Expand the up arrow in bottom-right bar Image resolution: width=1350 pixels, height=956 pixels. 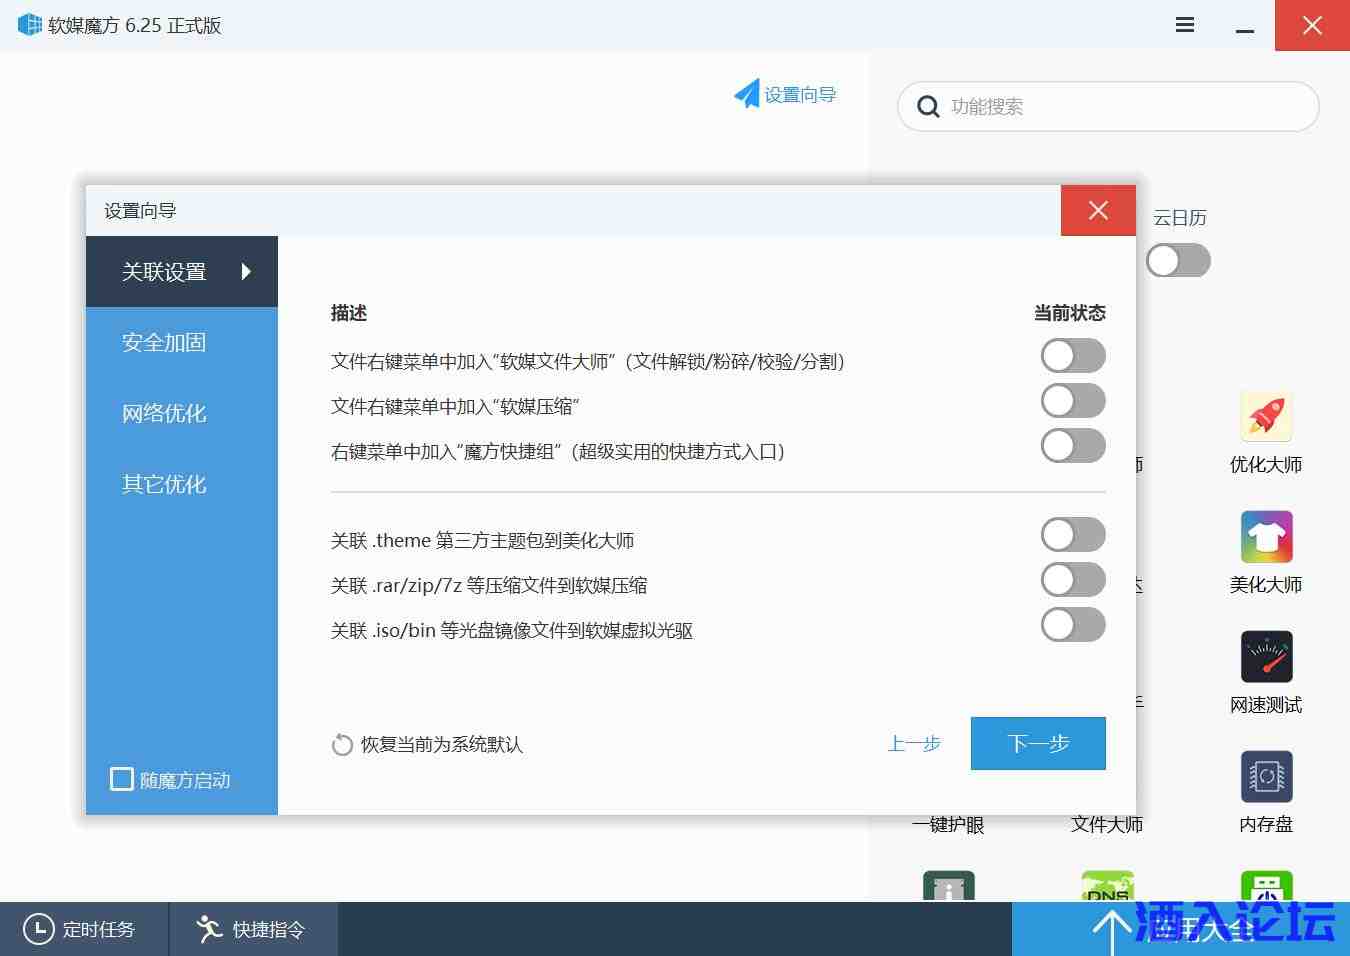(1111, 931)
